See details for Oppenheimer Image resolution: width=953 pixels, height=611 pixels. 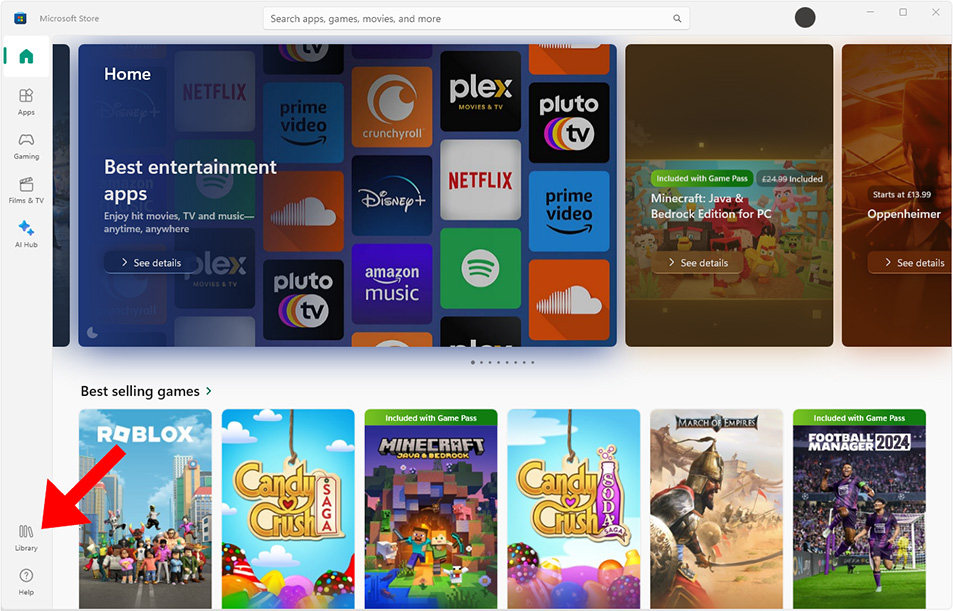pyautogui.click(x=910, y=263)
